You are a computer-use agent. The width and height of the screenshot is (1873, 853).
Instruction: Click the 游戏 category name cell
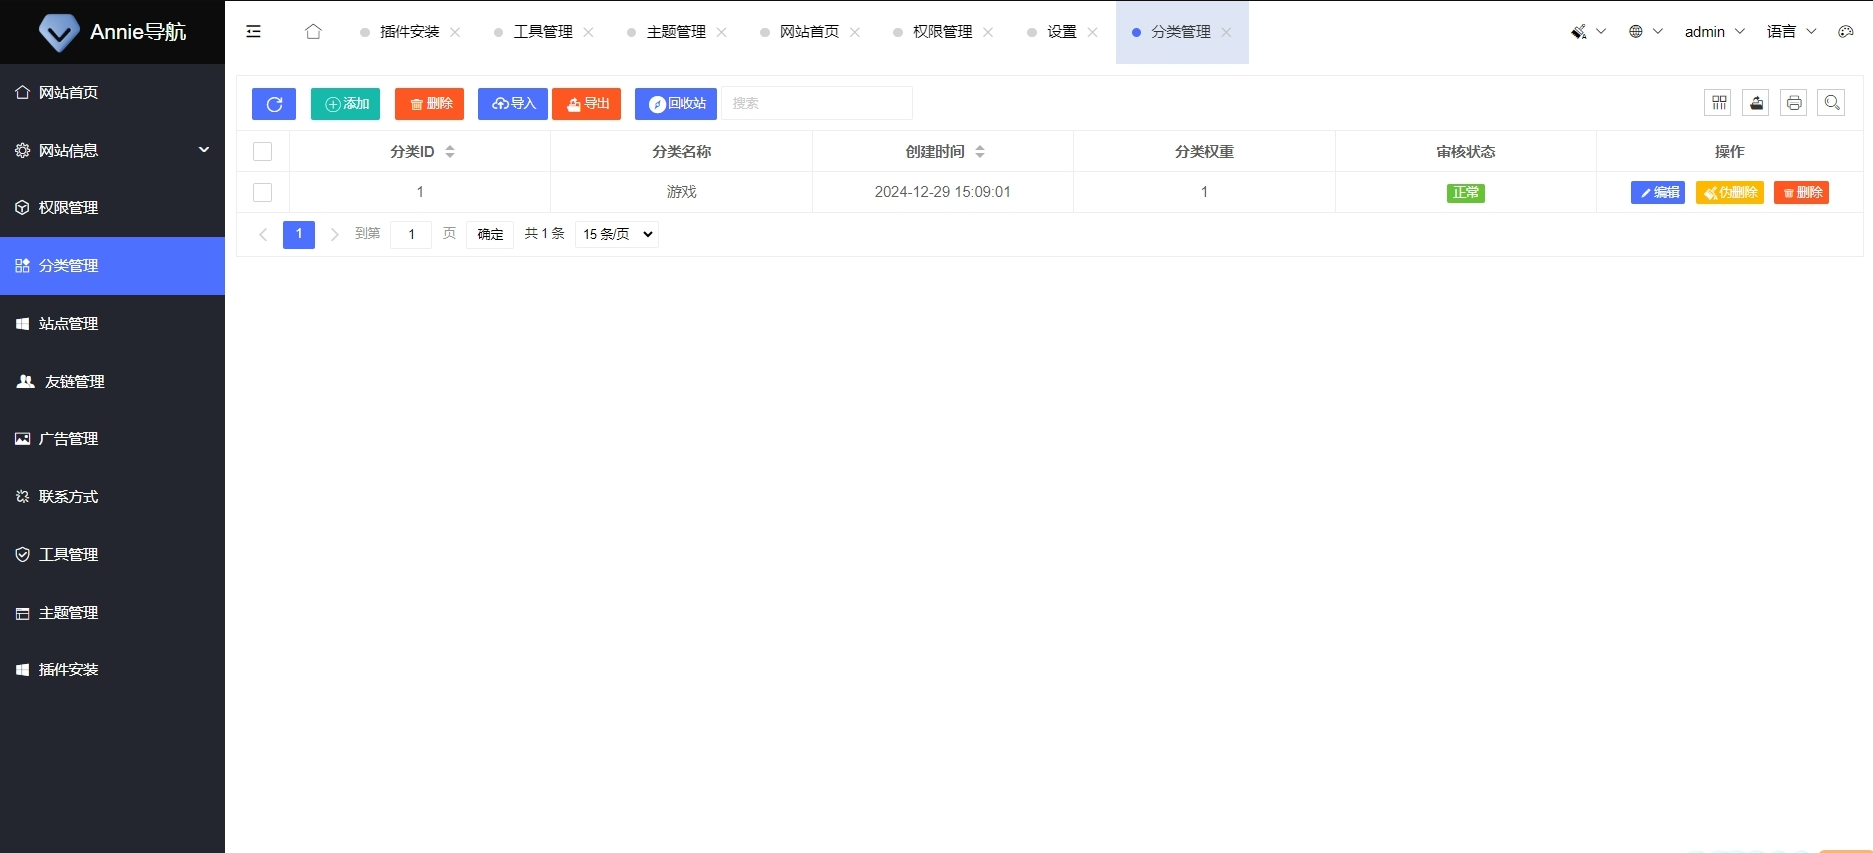[682, 192]
